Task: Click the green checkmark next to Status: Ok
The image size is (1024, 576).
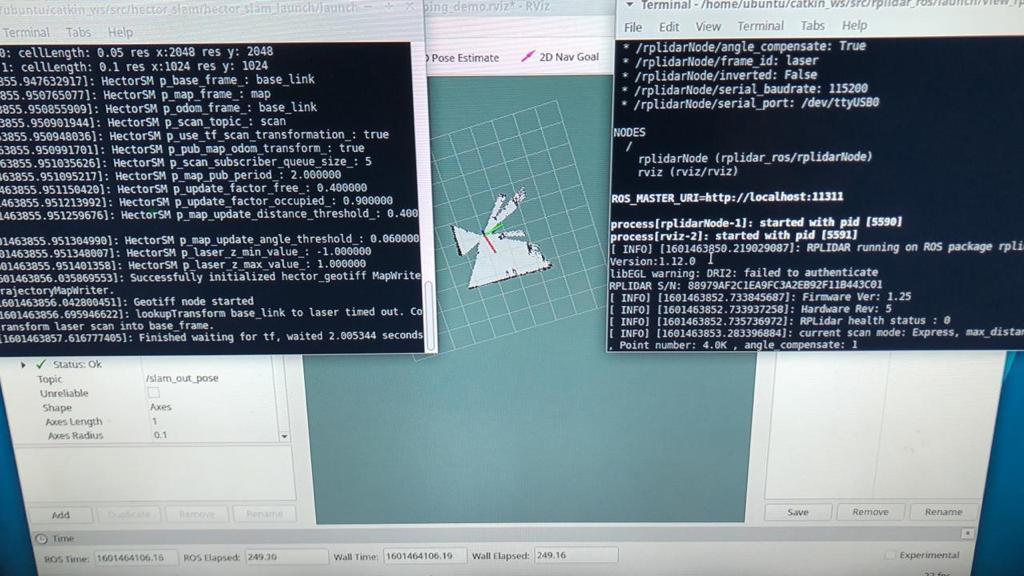Action: tap(41, 364)
